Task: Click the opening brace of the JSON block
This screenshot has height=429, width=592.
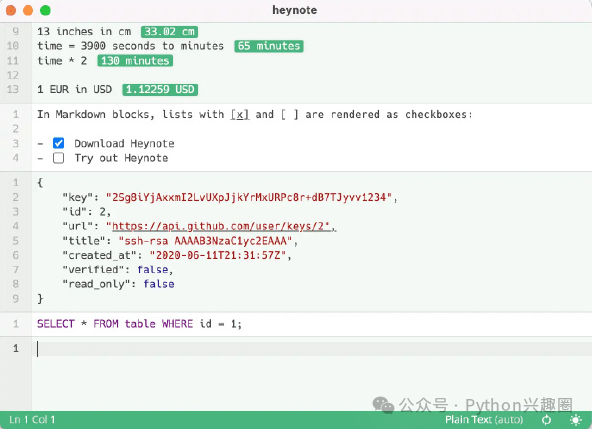Action: tap(40, 183)
